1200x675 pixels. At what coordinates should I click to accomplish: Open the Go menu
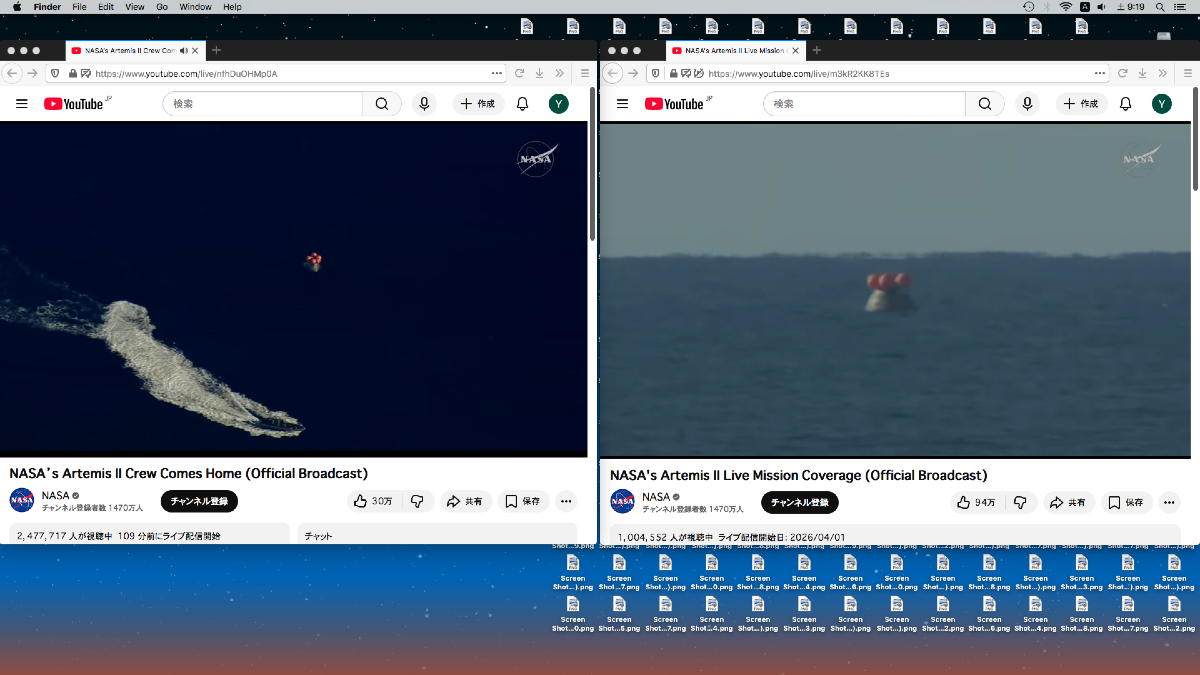click(162, 7)
